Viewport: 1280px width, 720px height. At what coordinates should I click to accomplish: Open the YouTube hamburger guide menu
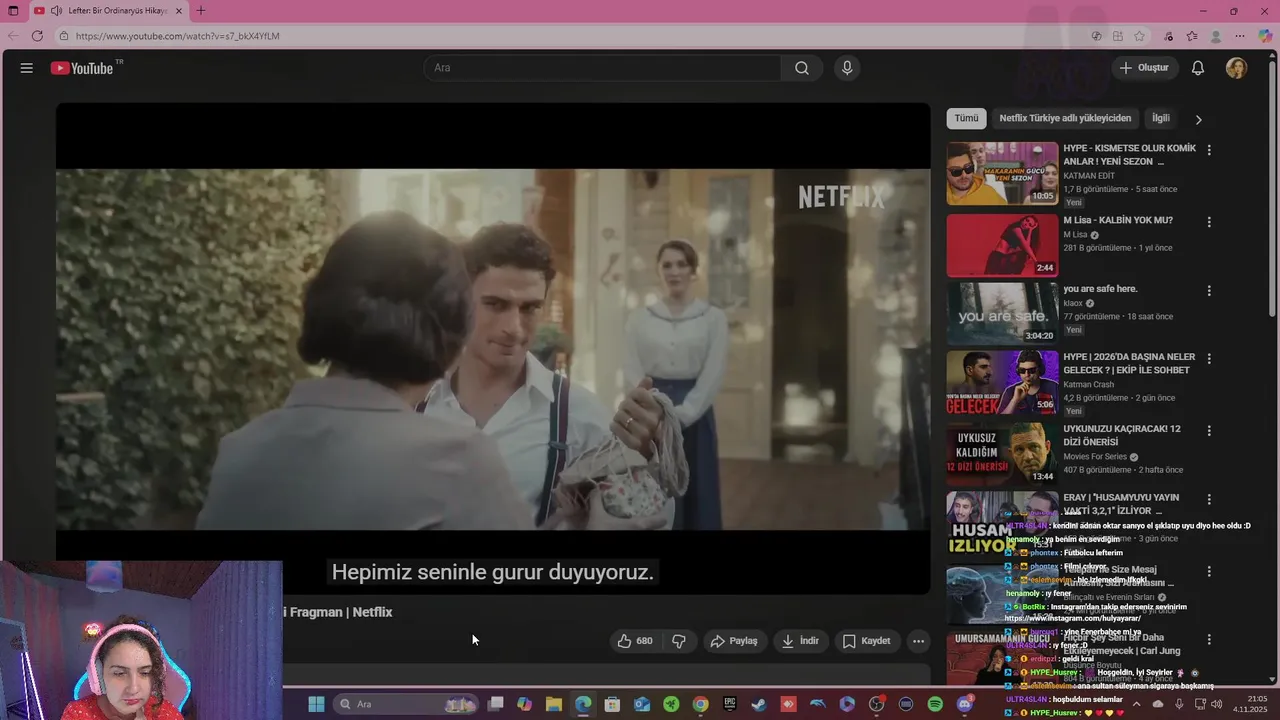click(27, 68)
